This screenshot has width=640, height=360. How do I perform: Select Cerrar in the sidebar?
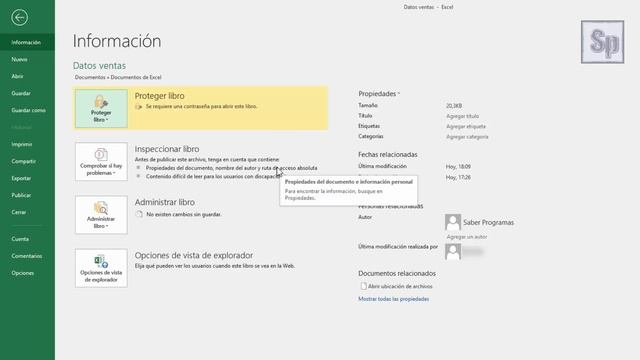[27, 212]
